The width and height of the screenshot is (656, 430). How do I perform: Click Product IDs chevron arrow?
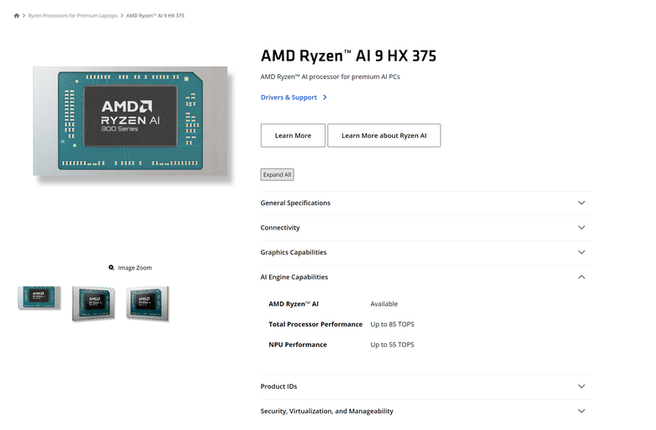coord(582,386)
